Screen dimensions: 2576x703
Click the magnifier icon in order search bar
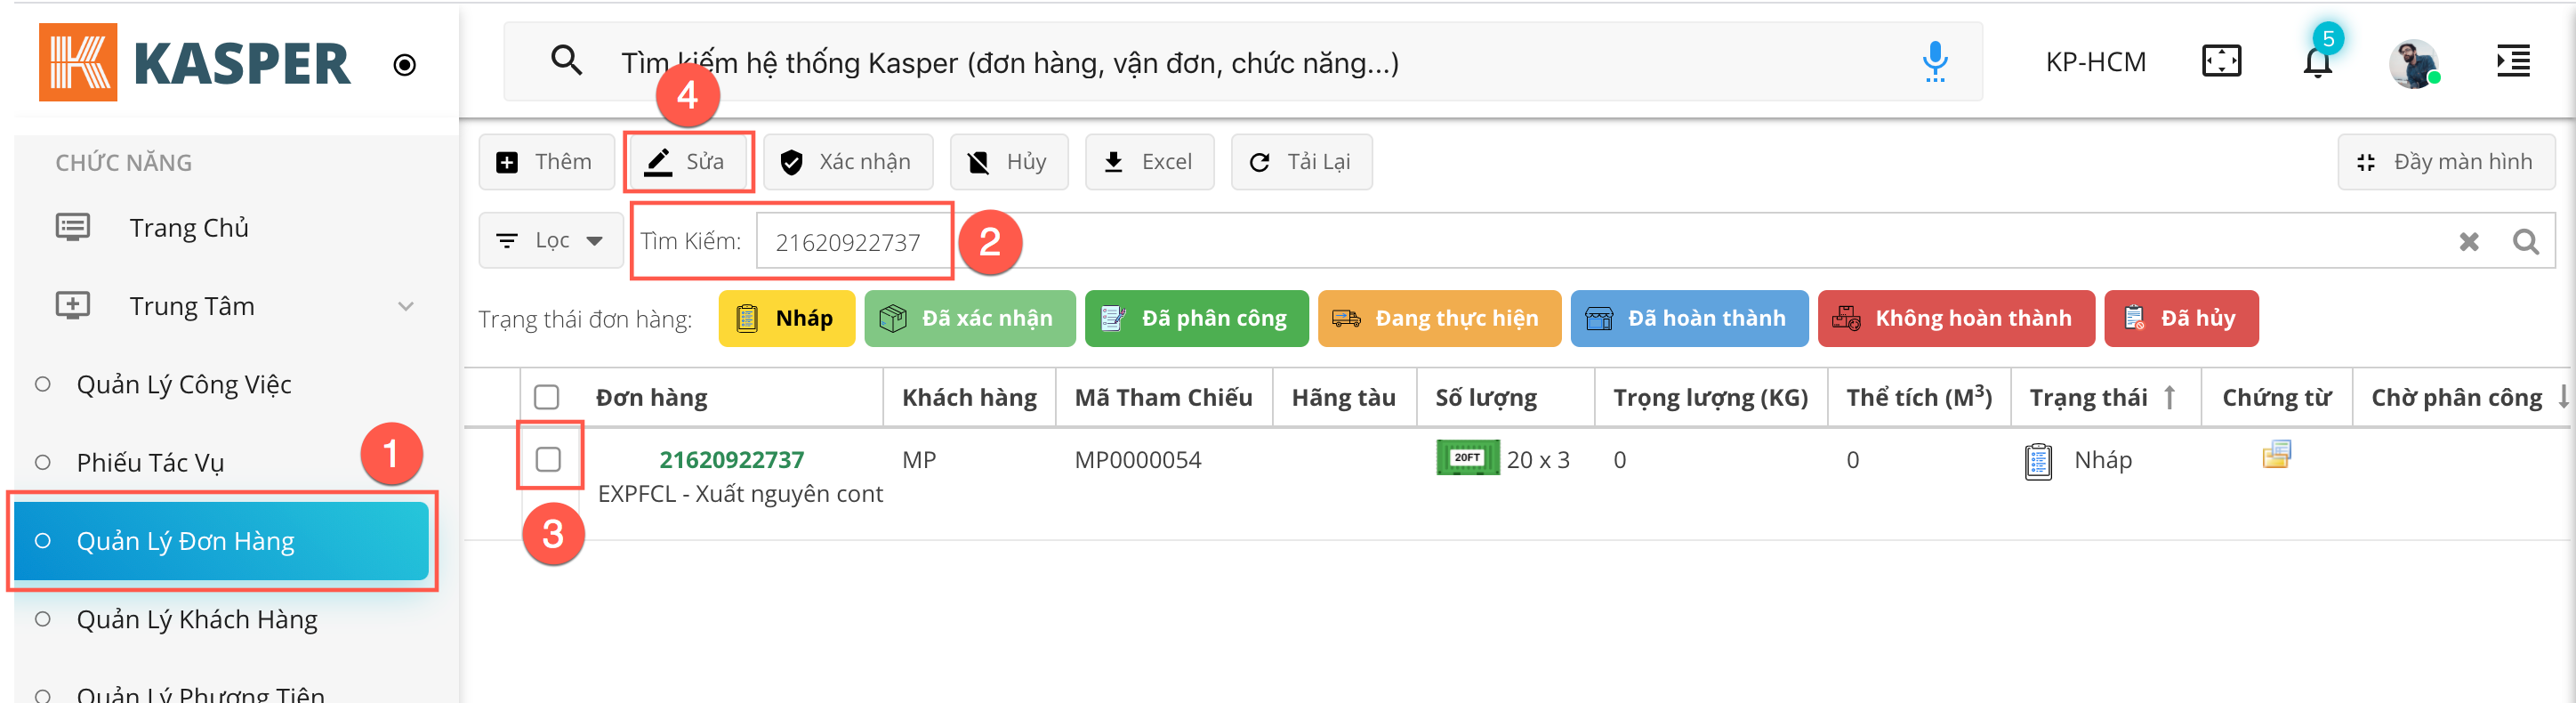pos(2525,241)
